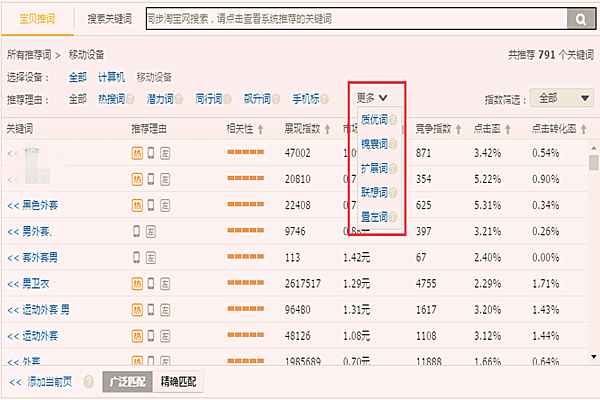Switch to 搜索关键词 tab

tap(109, 18)
